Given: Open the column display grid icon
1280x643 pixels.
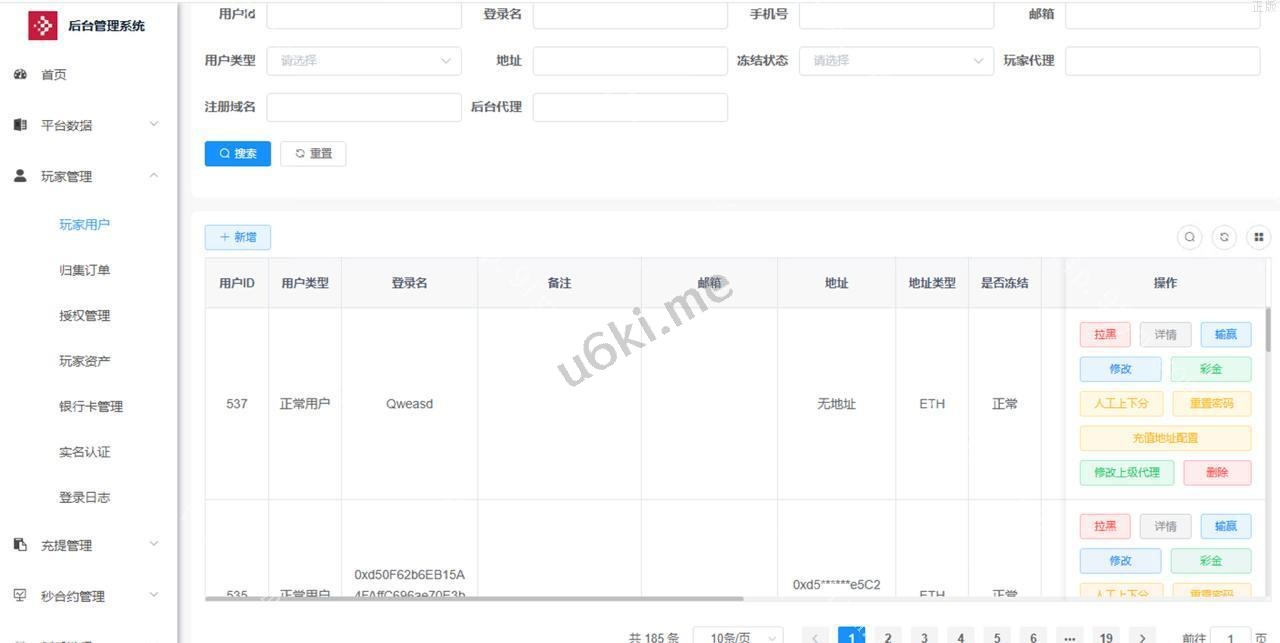Looking at the screenshot, I should click(1259, 237).
